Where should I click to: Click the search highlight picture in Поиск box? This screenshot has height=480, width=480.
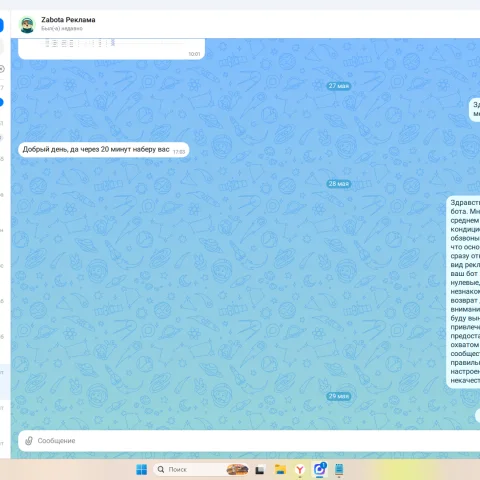[x=237, y=470]
